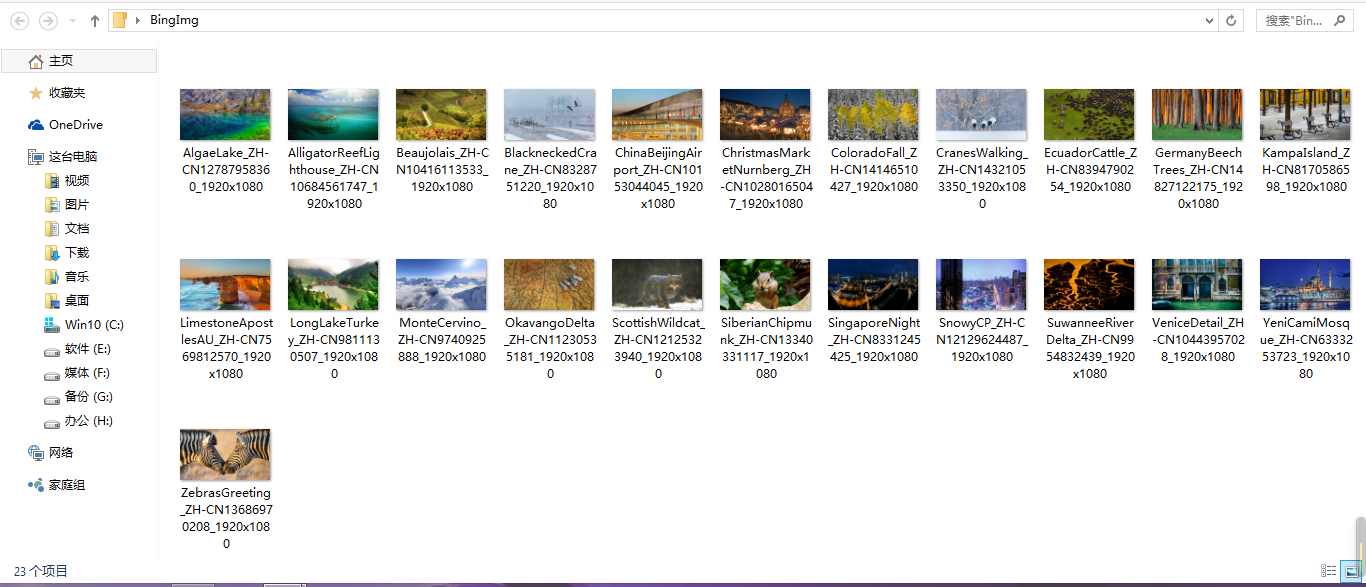Select MonteCervino image thumbnail
The height and width of the screenshot is (587, 1366).
tap(441, 285)
